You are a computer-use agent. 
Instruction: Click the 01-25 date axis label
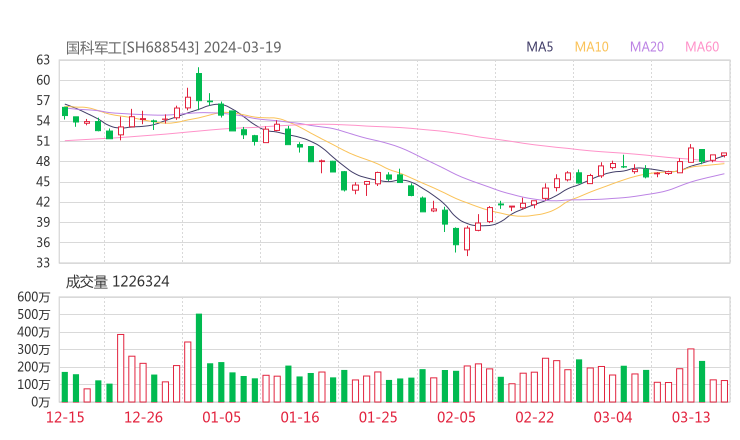[378, 417]
